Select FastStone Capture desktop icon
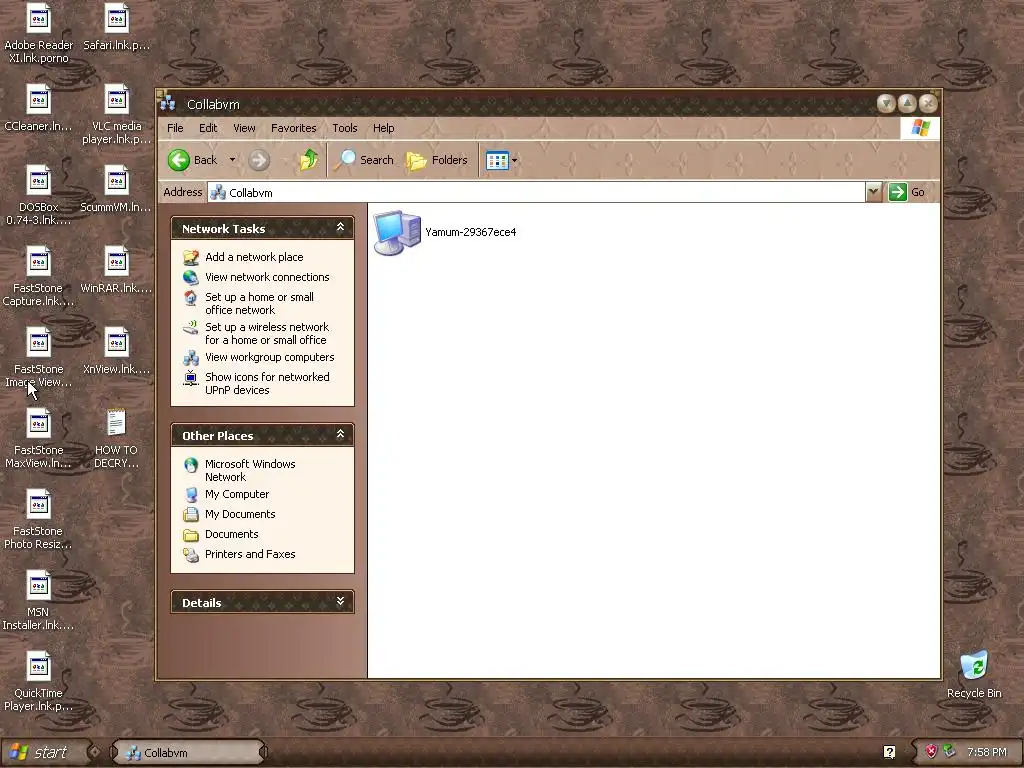The height and width of the screenshot is (768, 1024). (x=39, y=277)
